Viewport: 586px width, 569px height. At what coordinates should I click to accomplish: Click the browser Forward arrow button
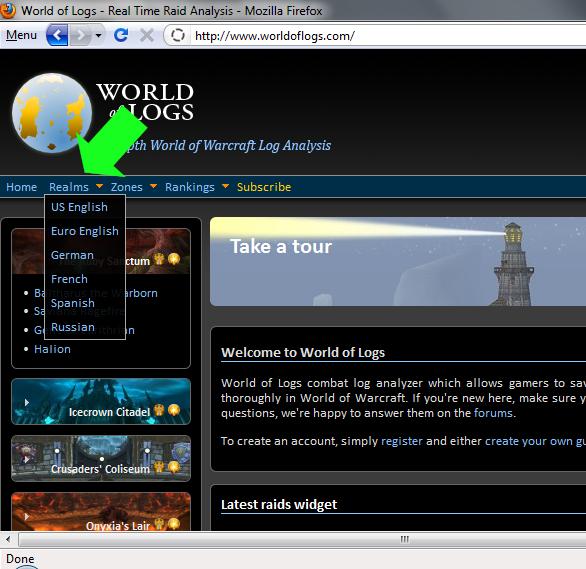tap(80, 35)
